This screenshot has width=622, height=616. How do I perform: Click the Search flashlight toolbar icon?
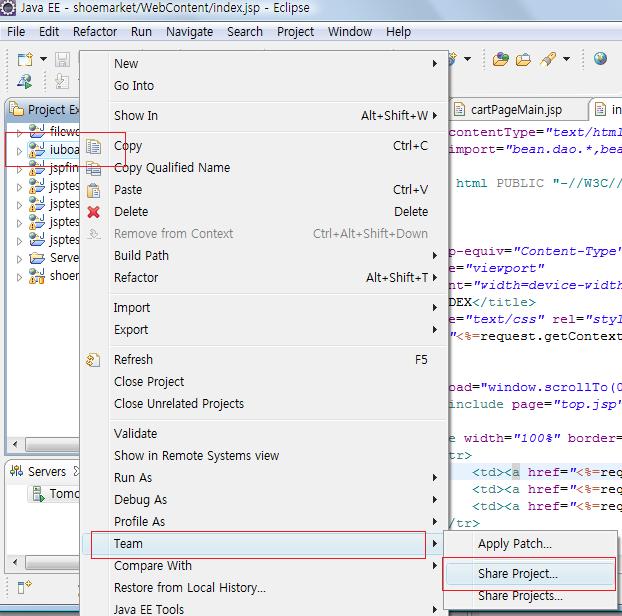tap(548, 59)
